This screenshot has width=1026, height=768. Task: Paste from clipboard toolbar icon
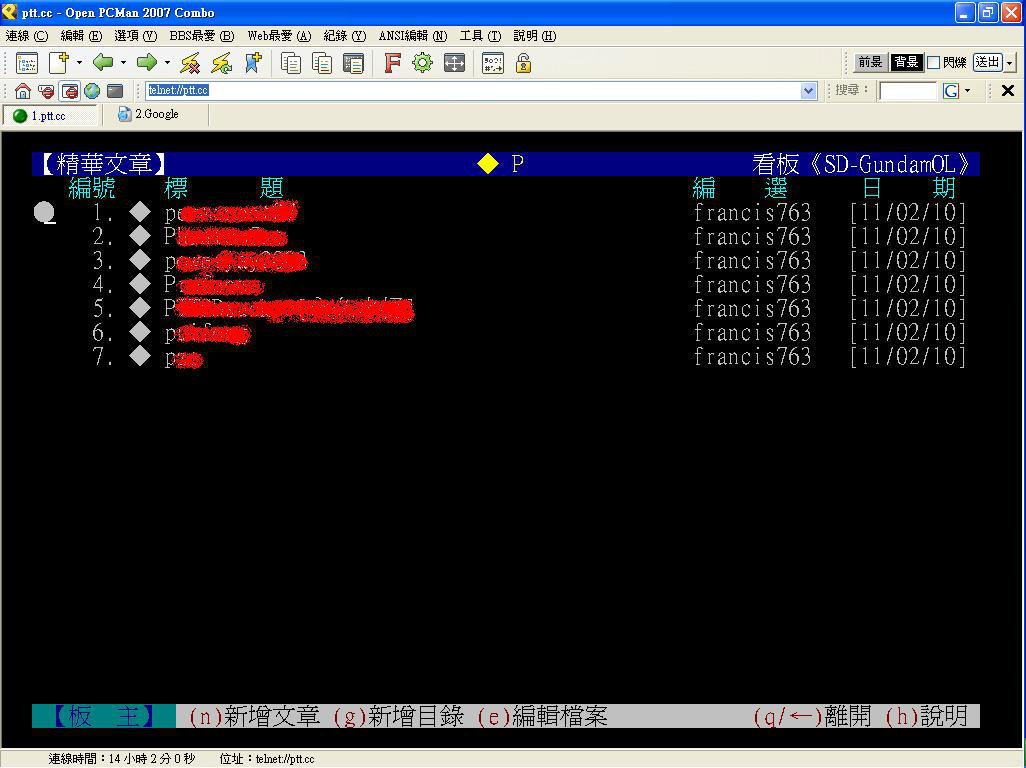353,63
